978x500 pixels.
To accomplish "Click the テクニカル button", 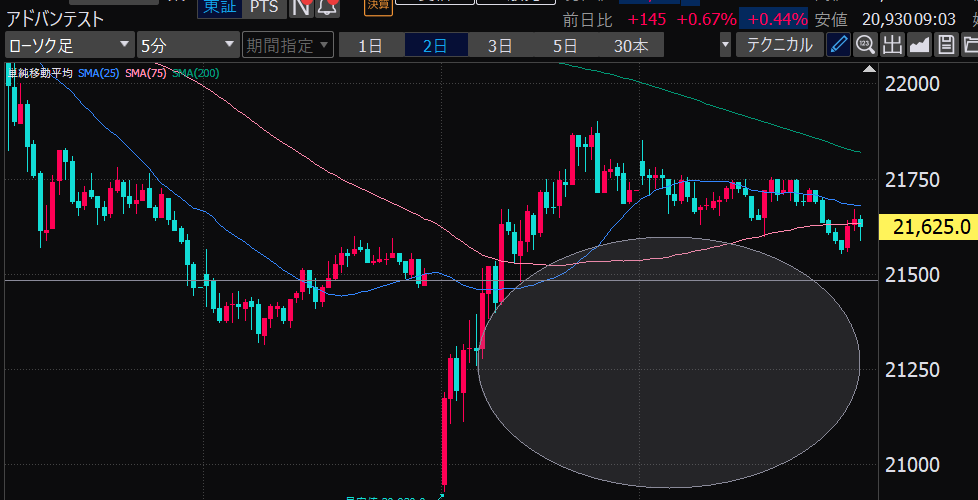I will click(780, 45).
